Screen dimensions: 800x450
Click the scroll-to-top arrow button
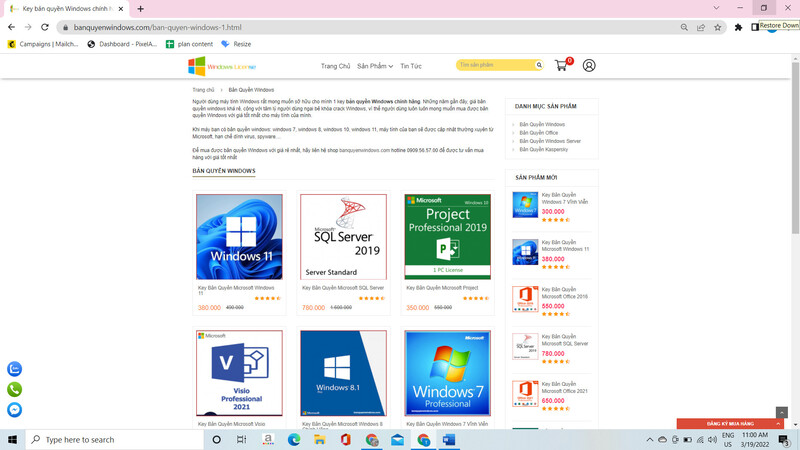[782, 412]
